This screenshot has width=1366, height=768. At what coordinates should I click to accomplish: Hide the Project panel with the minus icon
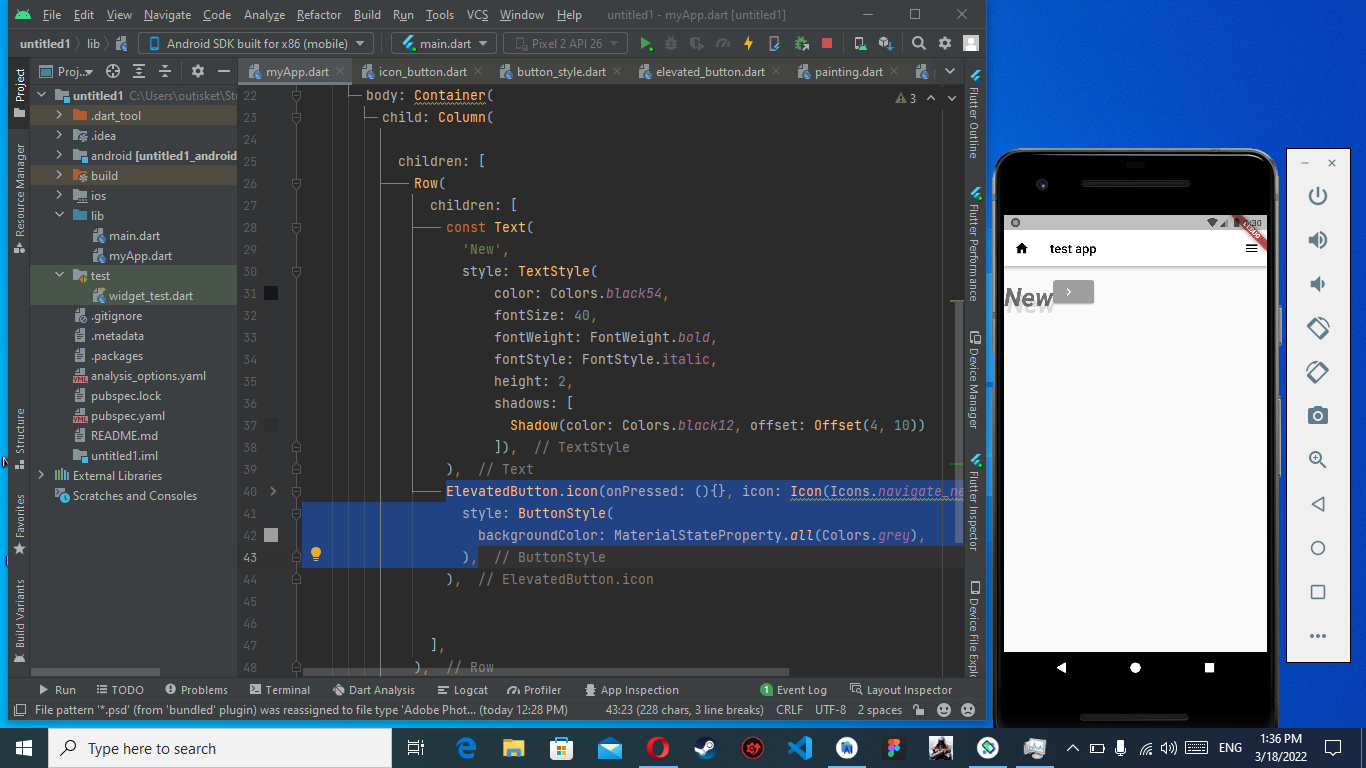click(223, 71)
